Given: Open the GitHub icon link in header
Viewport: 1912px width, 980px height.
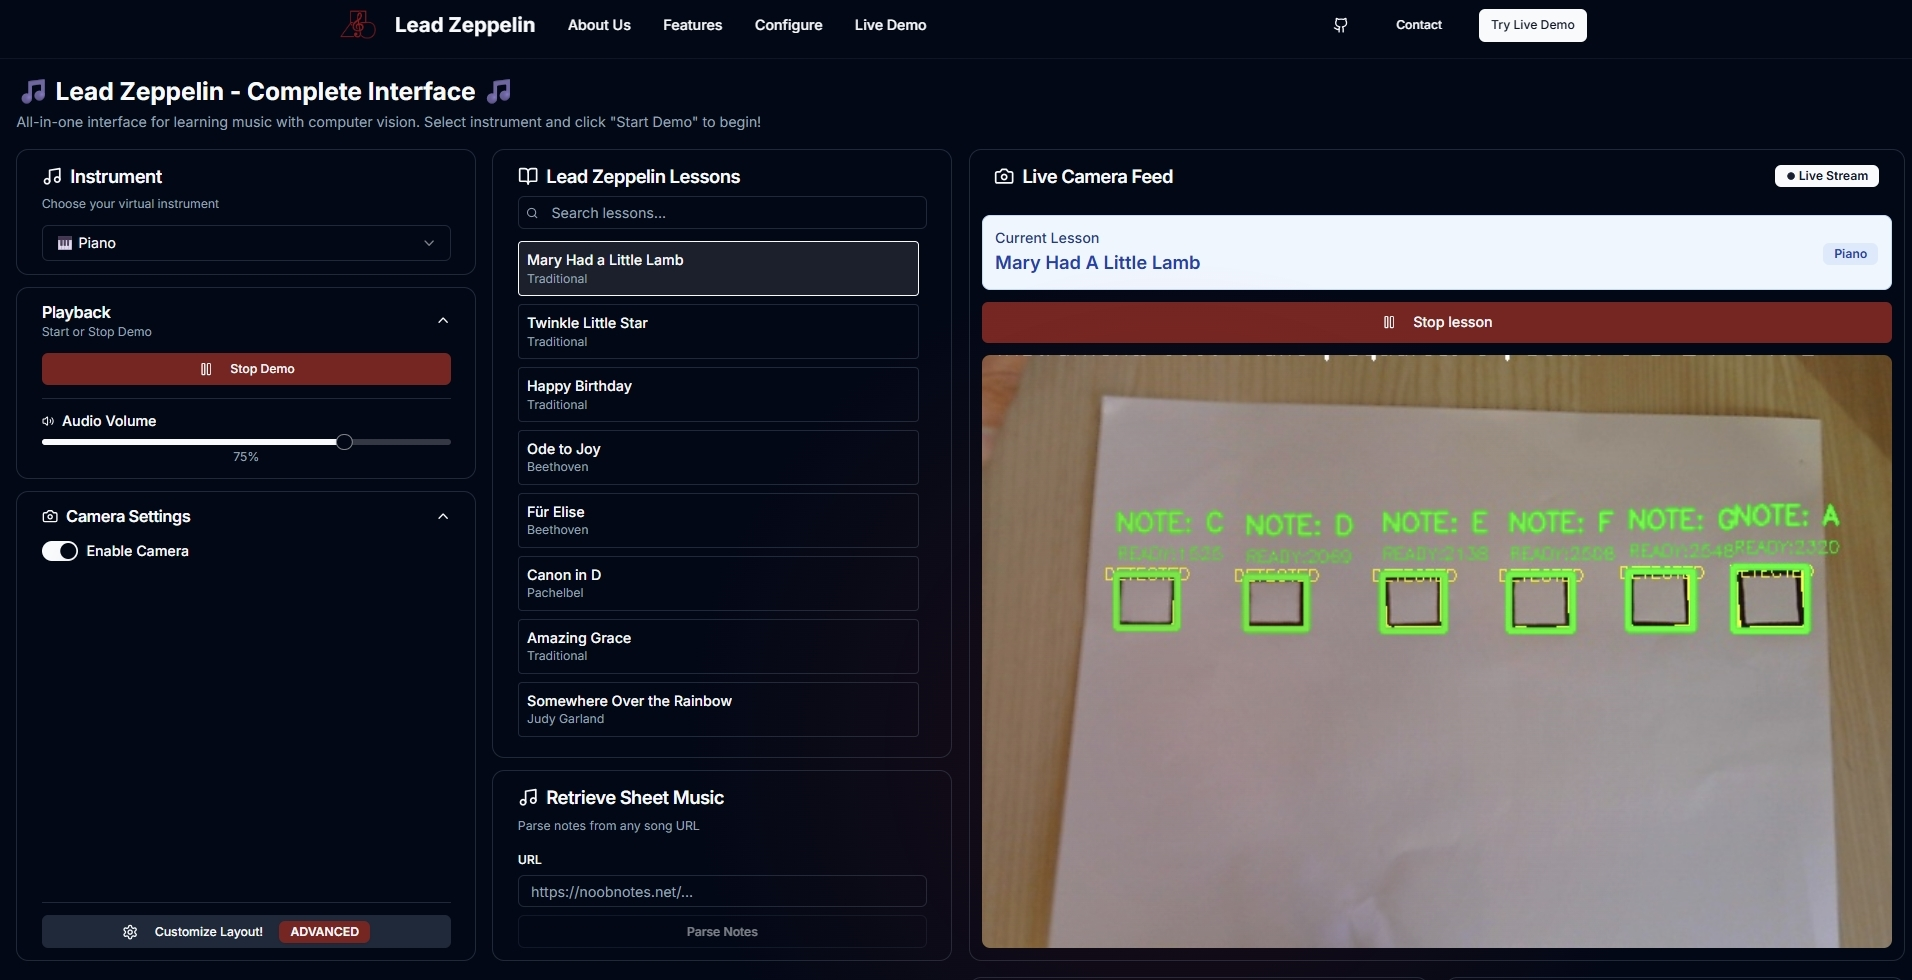Looking at the screenshot, I should click(1341, 25).
